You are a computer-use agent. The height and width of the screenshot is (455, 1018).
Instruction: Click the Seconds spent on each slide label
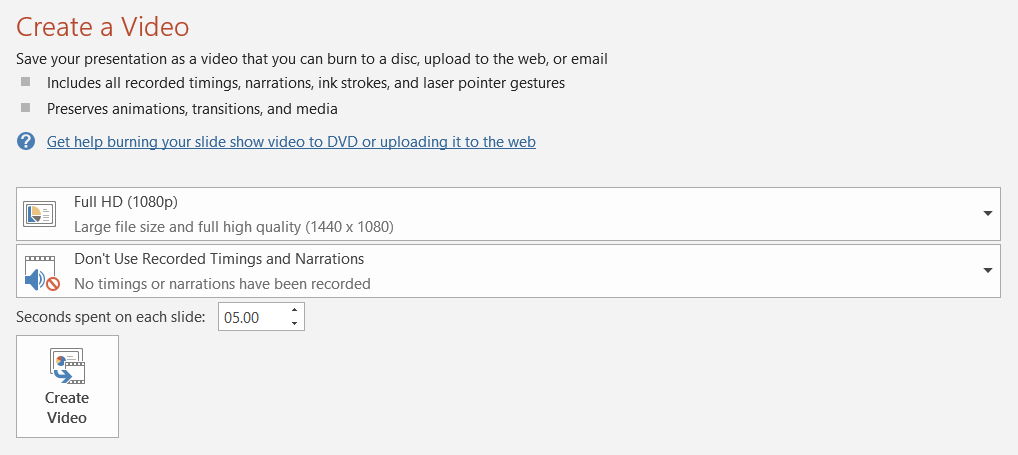coord(110,317)
